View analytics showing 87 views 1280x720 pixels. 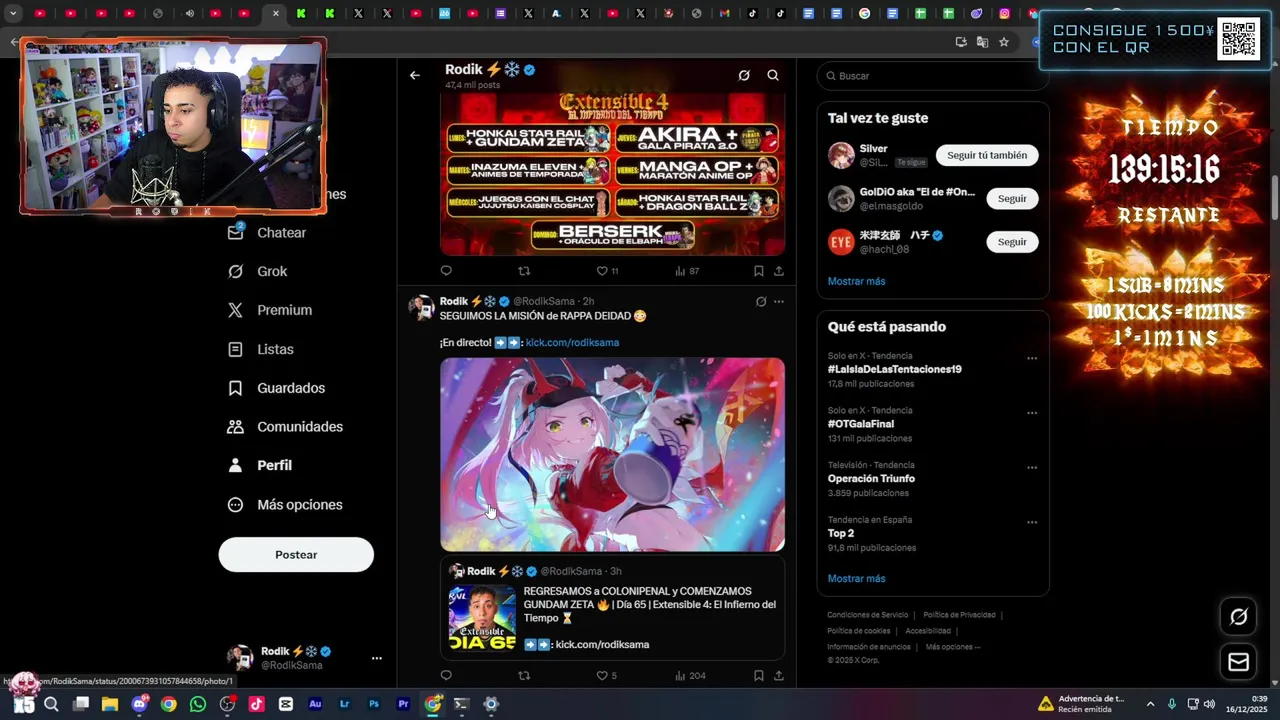[x=687, y=271]
